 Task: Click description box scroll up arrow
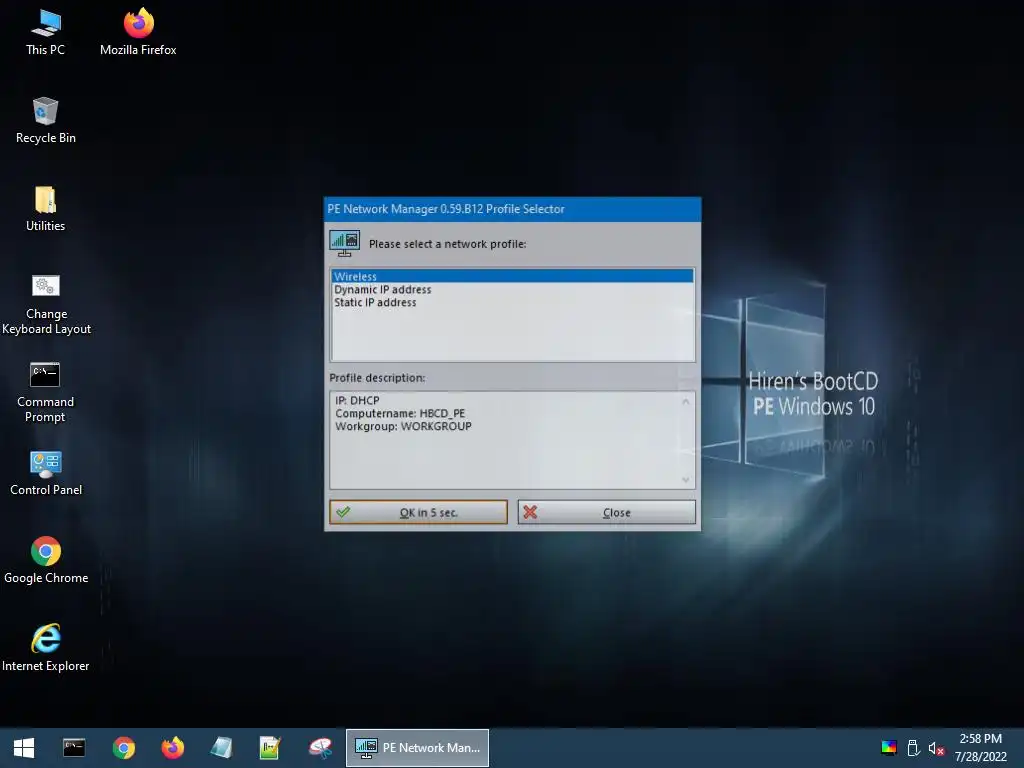pyautogui.click(x=686, y=402)
